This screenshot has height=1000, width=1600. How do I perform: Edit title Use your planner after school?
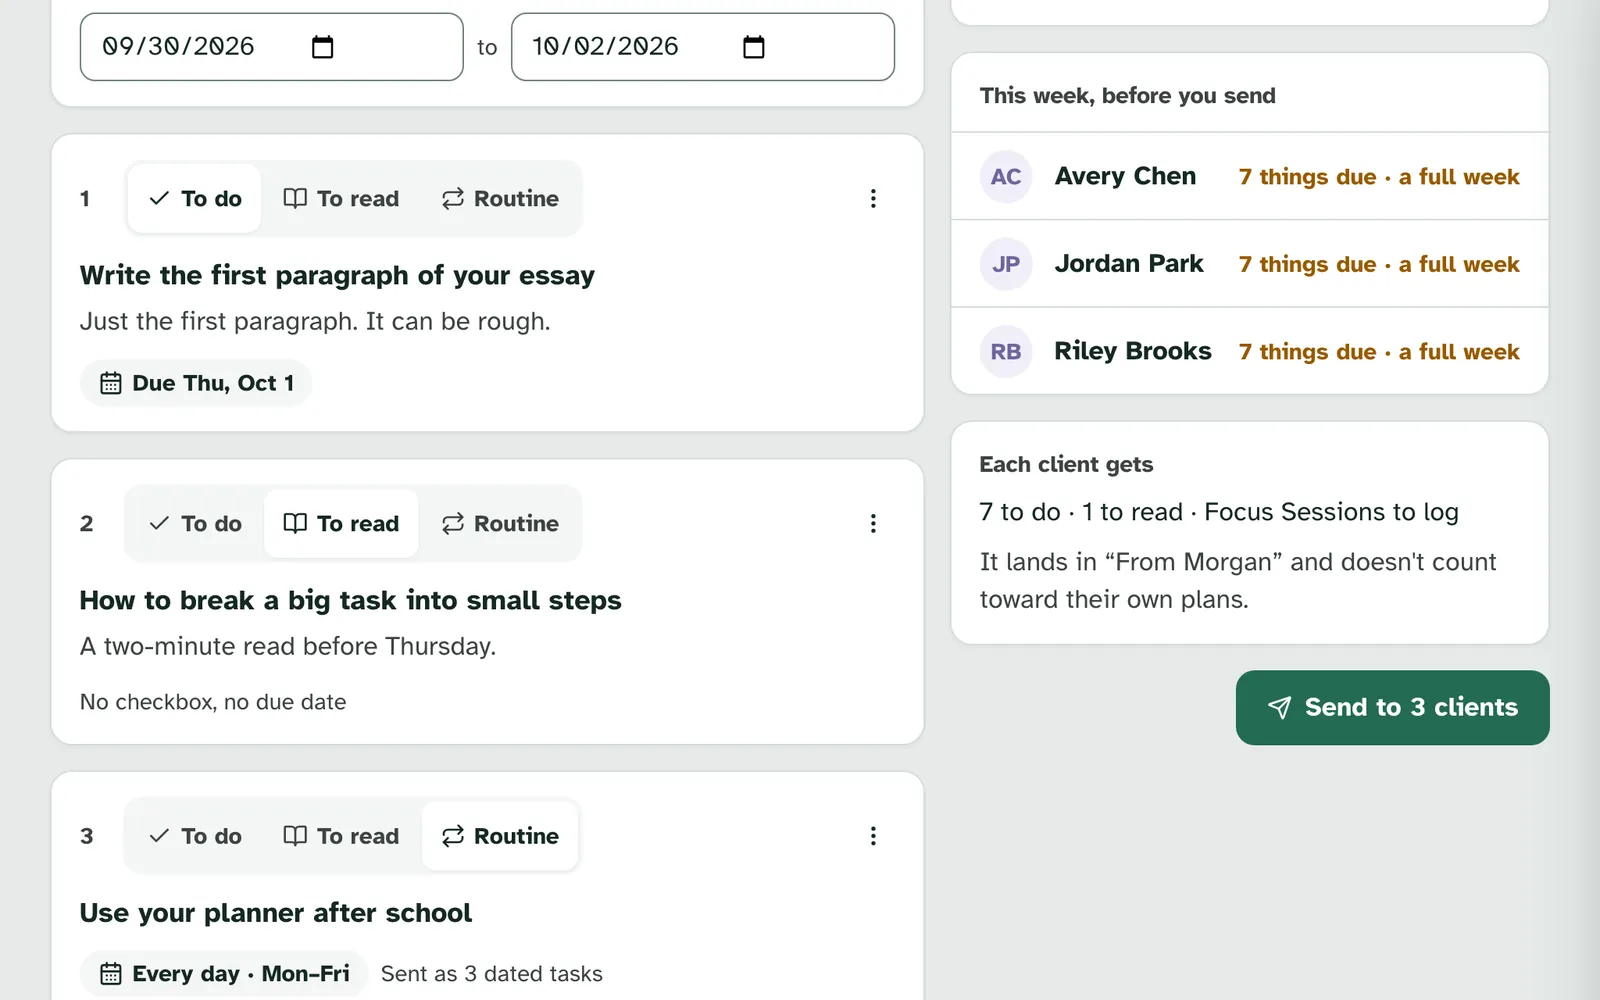[x=276, y=913]
